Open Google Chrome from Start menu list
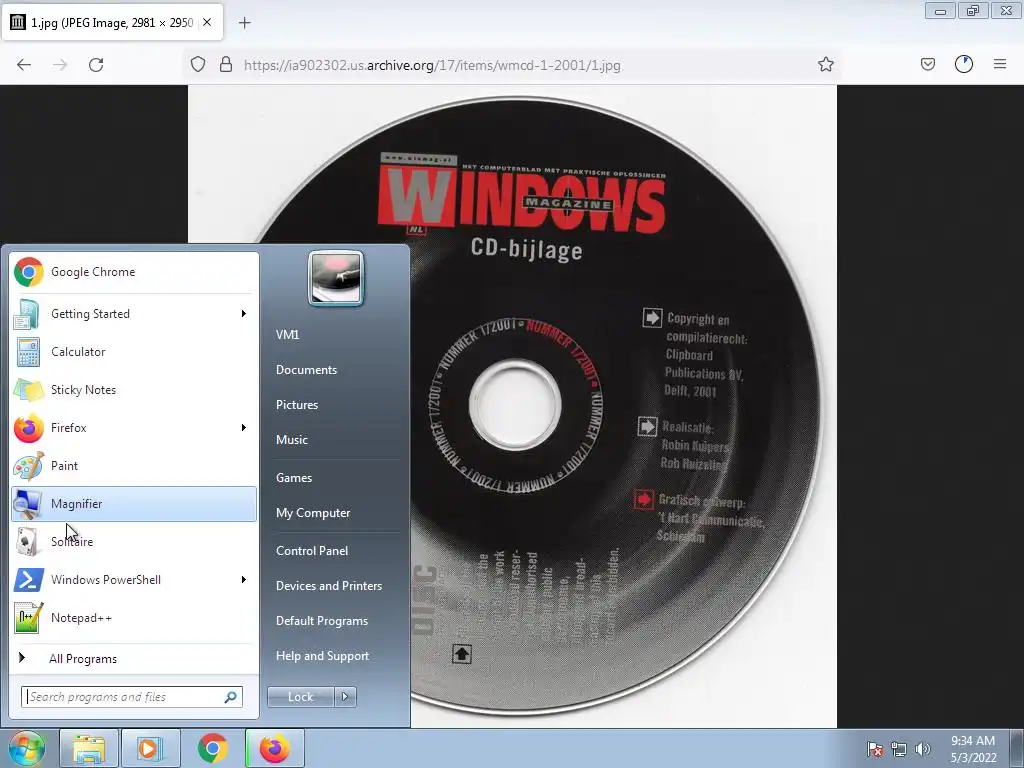This screenshot has width=1024, height=768. (x=134, y=272)
